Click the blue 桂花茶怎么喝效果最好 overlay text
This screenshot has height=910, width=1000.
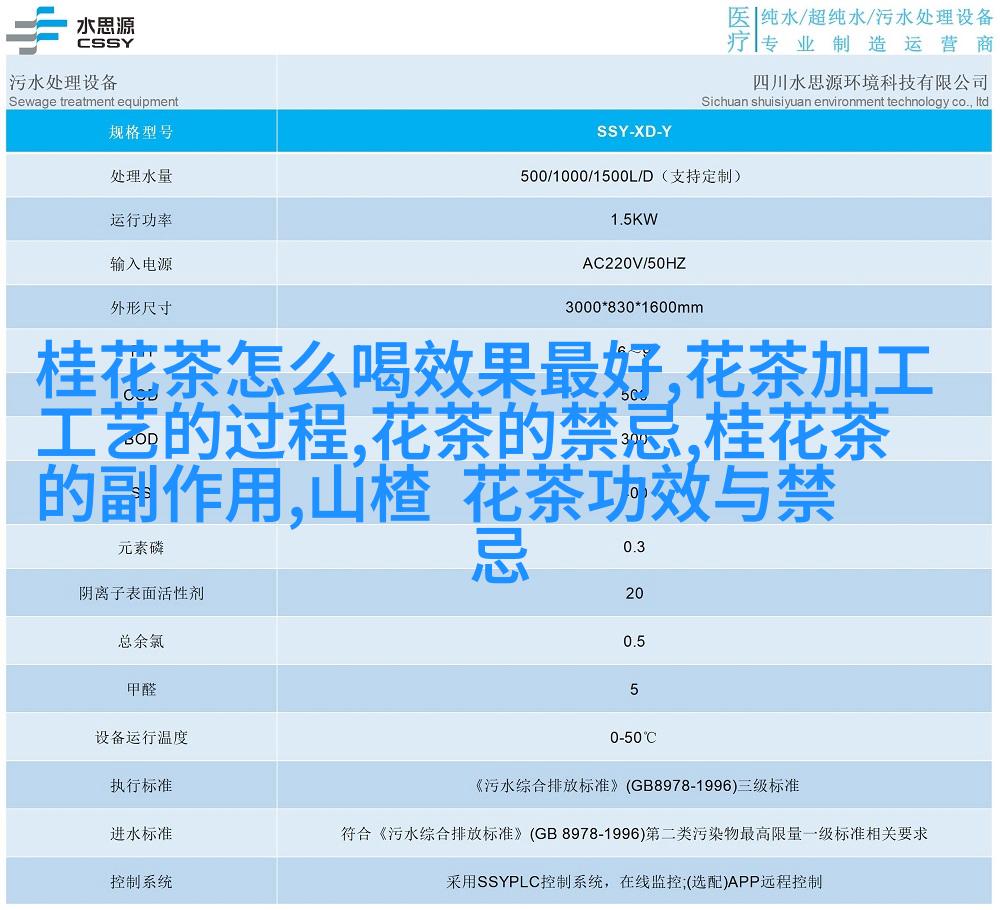tap(350, 368)
